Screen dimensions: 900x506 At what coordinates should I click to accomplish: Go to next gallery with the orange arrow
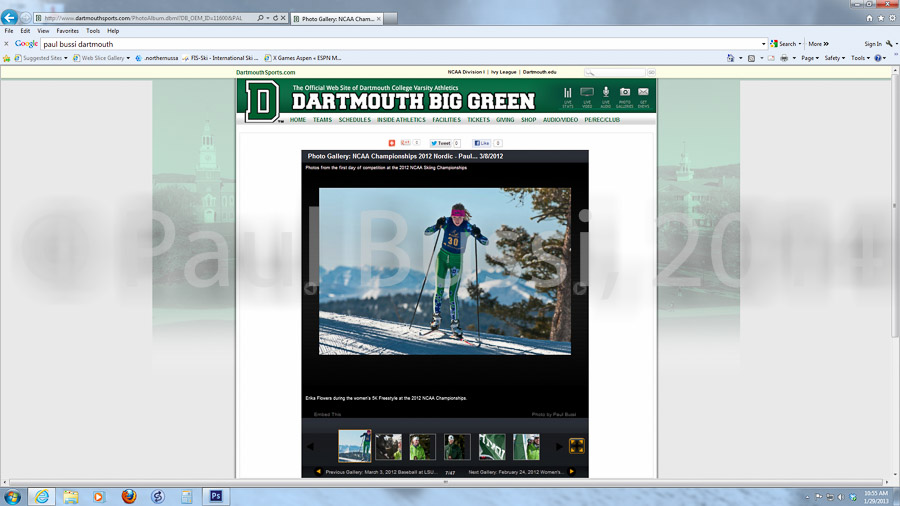point(571,472)
